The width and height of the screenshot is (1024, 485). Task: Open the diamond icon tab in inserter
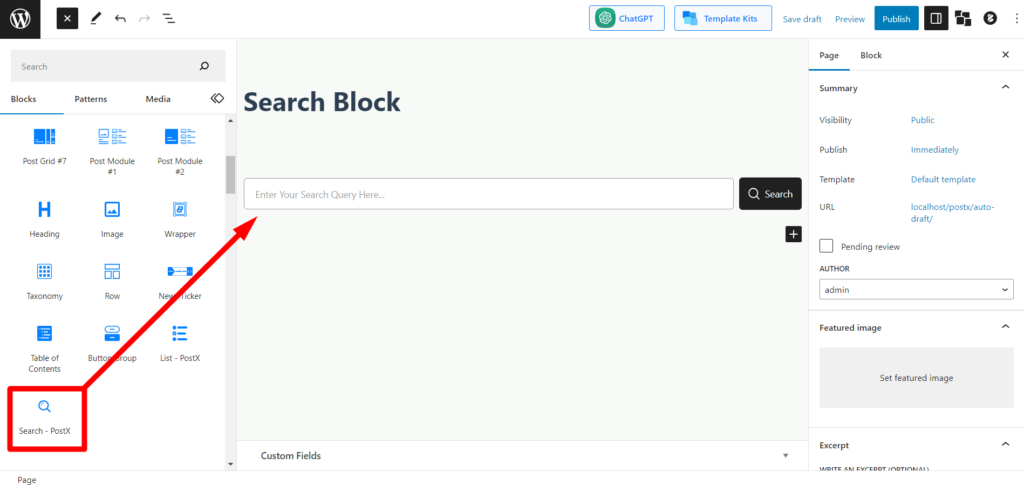[x=217, y=98]
